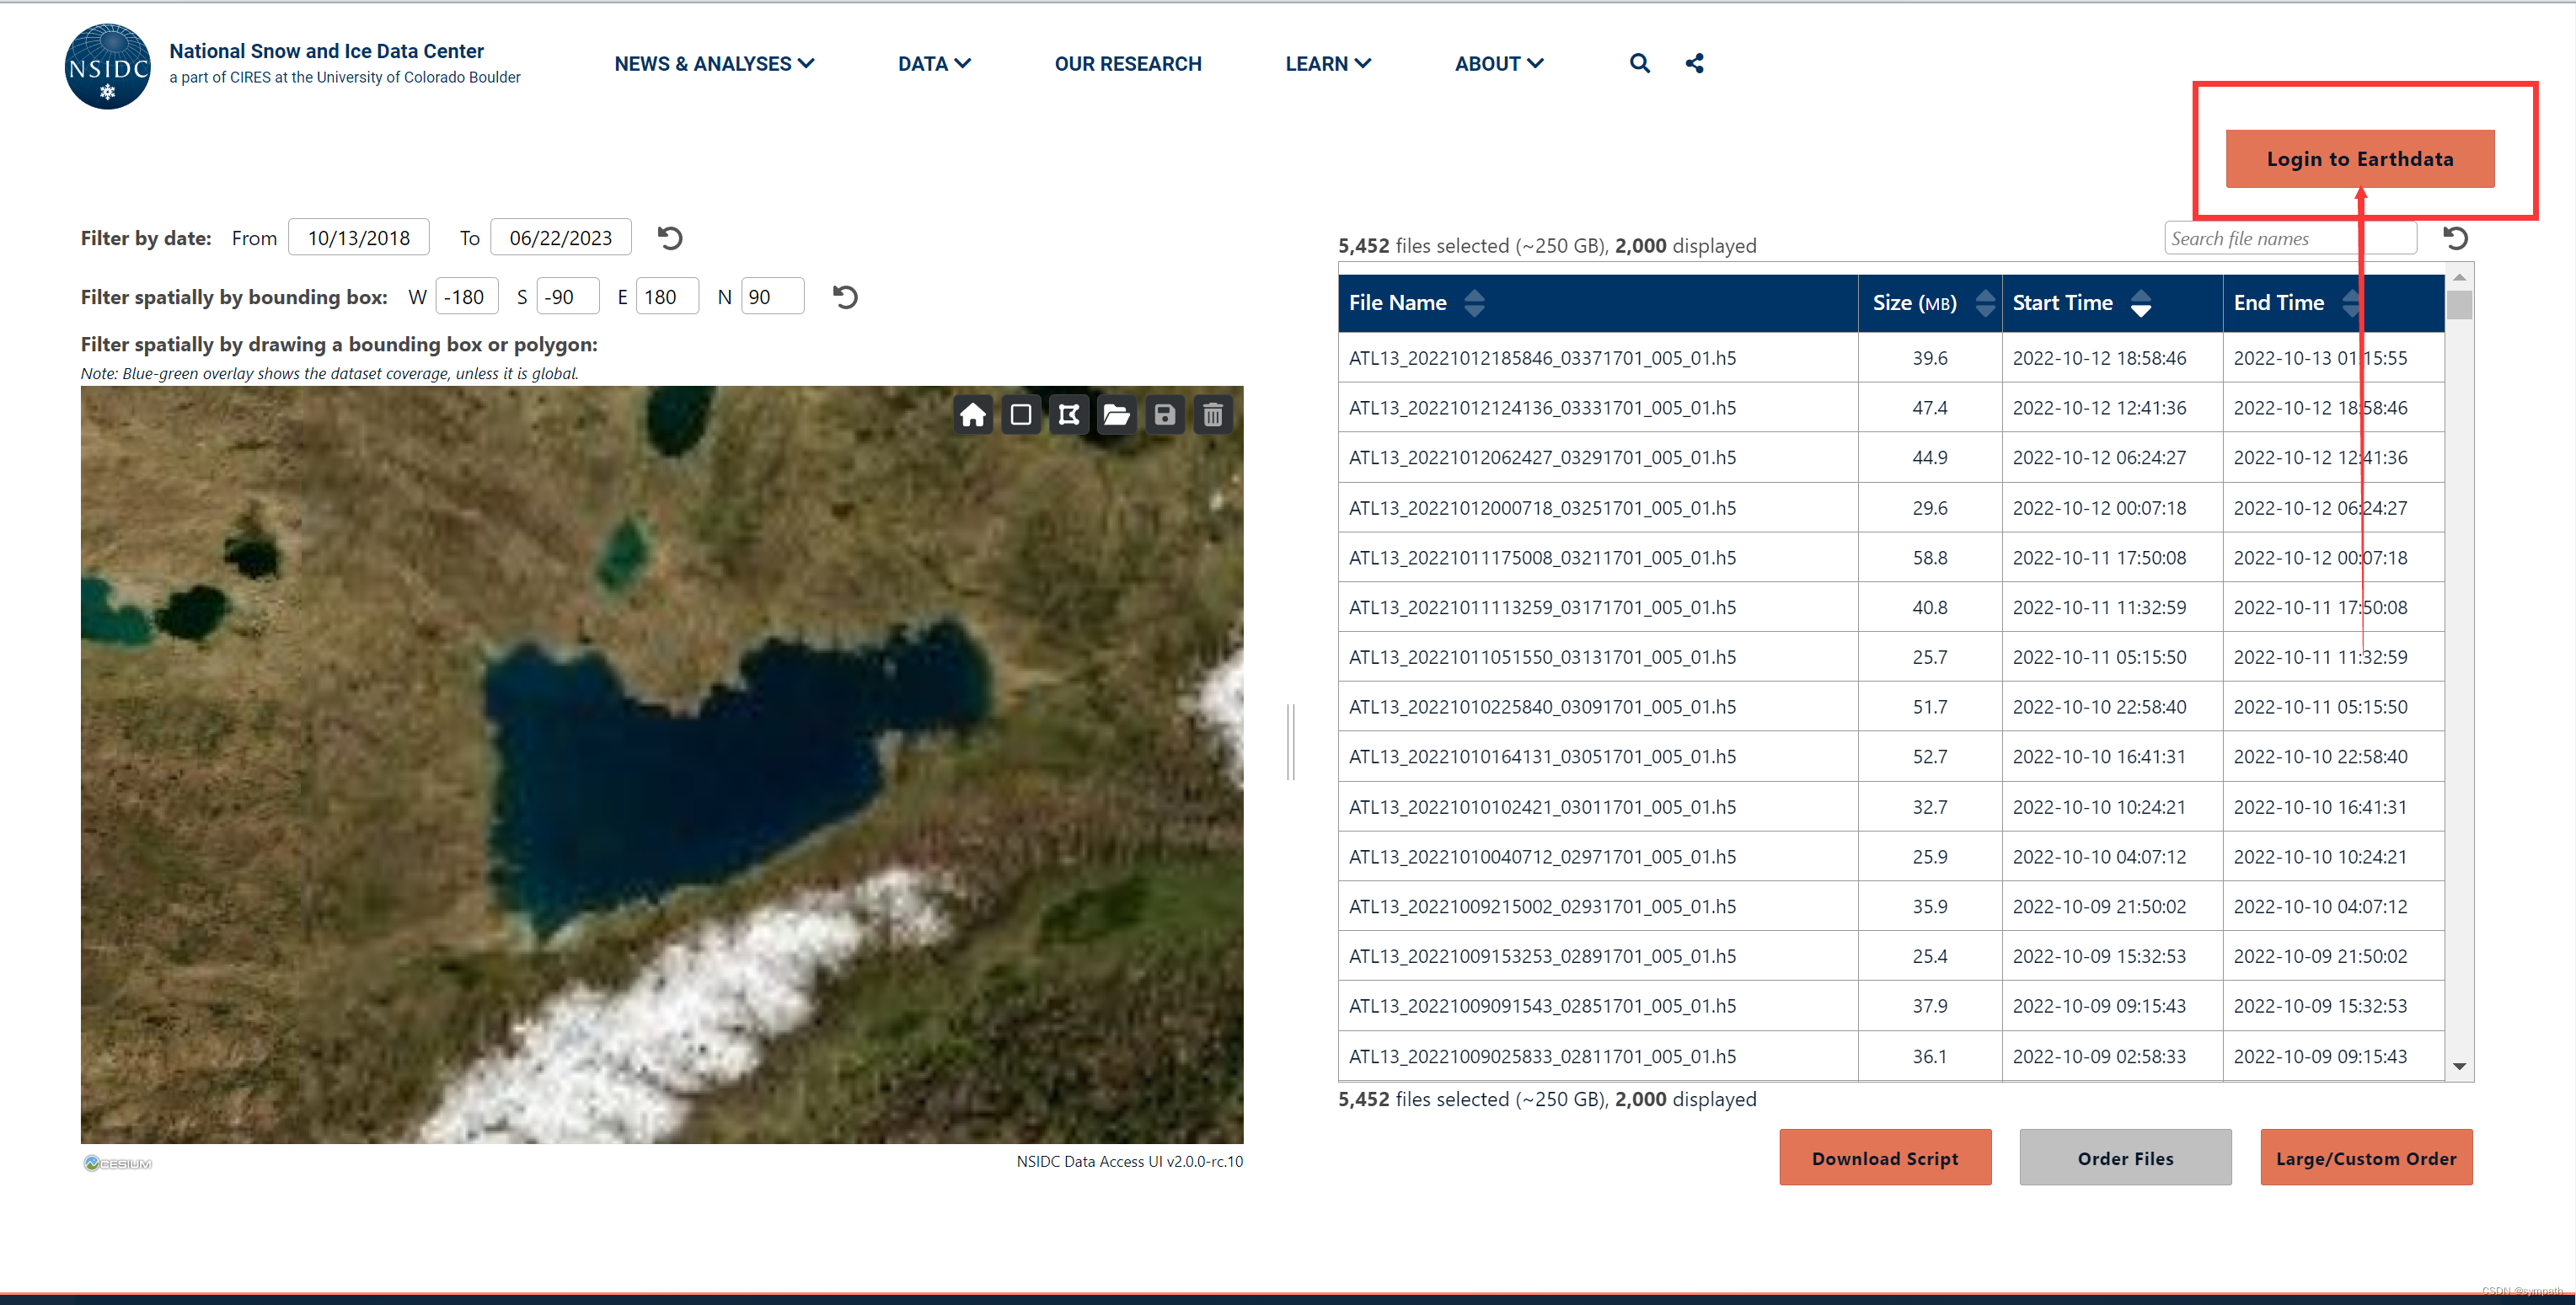Screen dimensions: 2576x1305
Task: Click the Download Script button
Action: point(1884,1158)
